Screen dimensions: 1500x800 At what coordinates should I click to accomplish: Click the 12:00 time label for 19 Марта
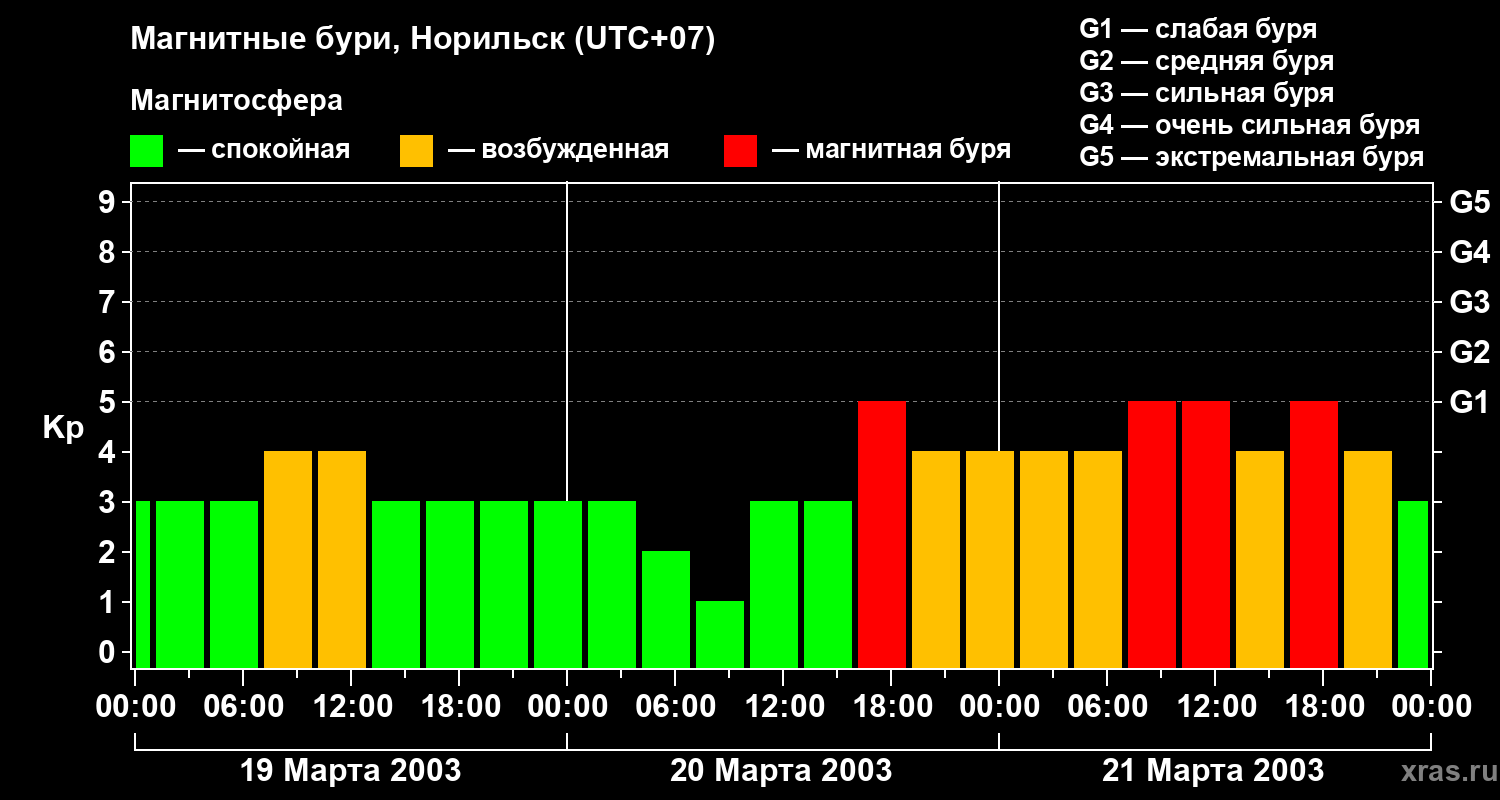[x=351, y=706]
